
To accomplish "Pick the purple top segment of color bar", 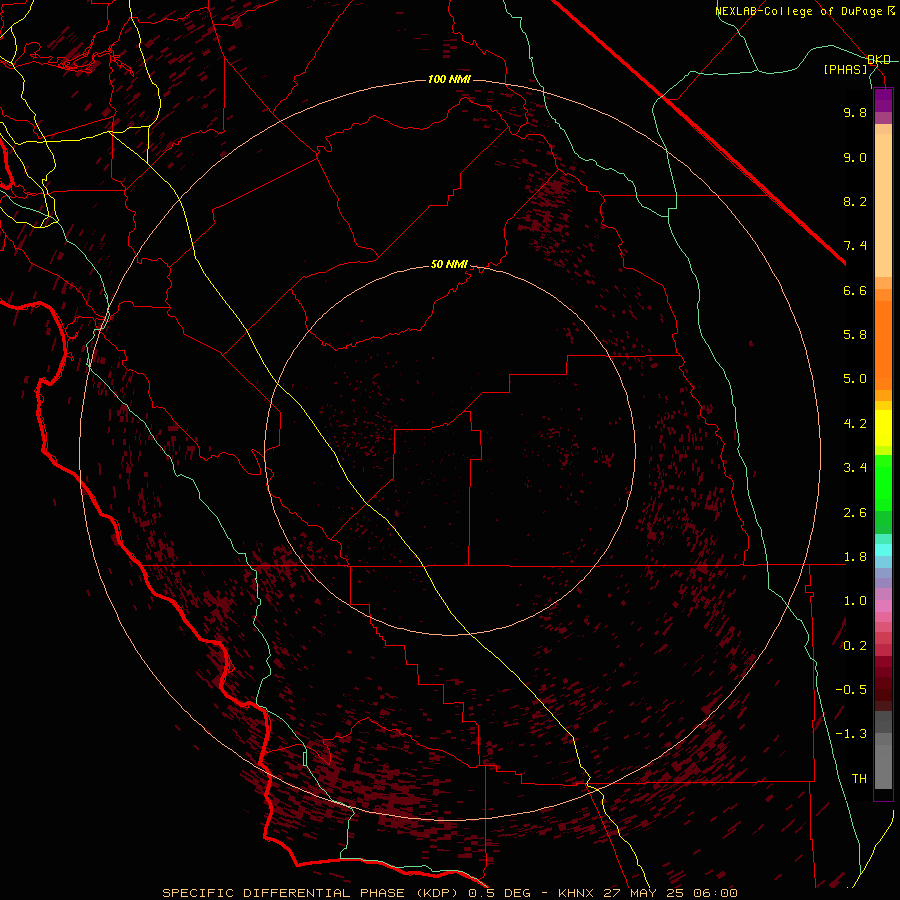I will click(883, 100).
